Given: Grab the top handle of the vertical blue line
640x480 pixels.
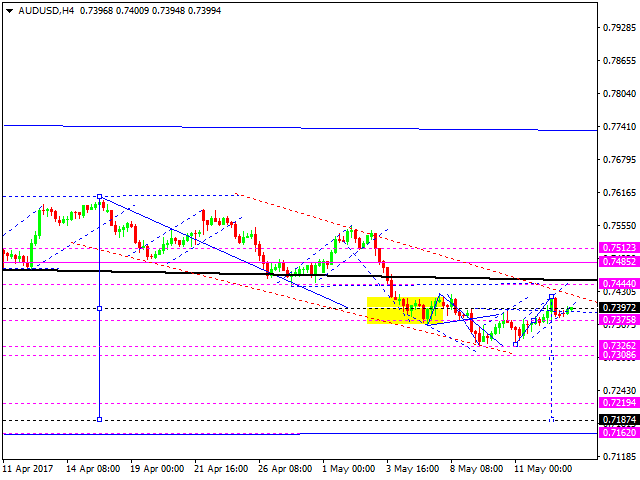Looking at the screenshot, I should click(x=100, y=197).
